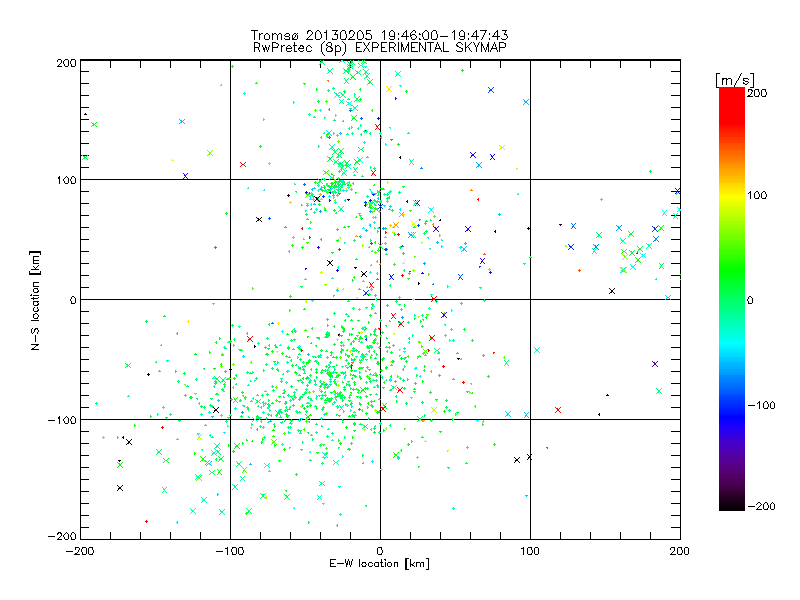The width and height of the screenshot is (800, 600).
Task: Click the colorbar scale label "-200"
Action: click(761, 507)
